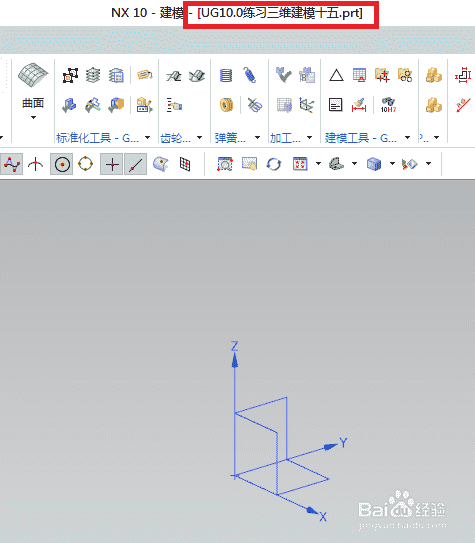Click the YC axis handle of the coordinate system
Viewport: 475px width, 543px height.
[331, 446]
